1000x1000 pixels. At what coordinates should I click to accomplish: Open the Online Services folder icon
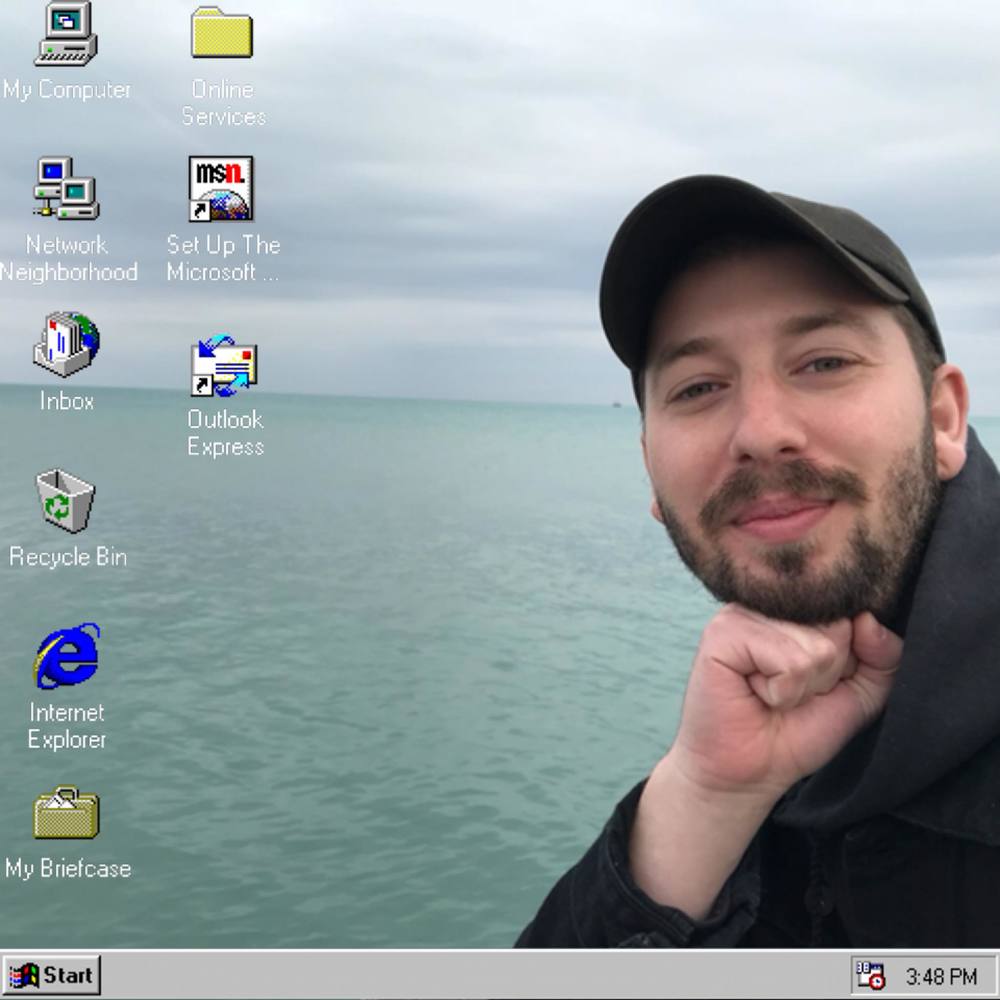coord(222,32)
